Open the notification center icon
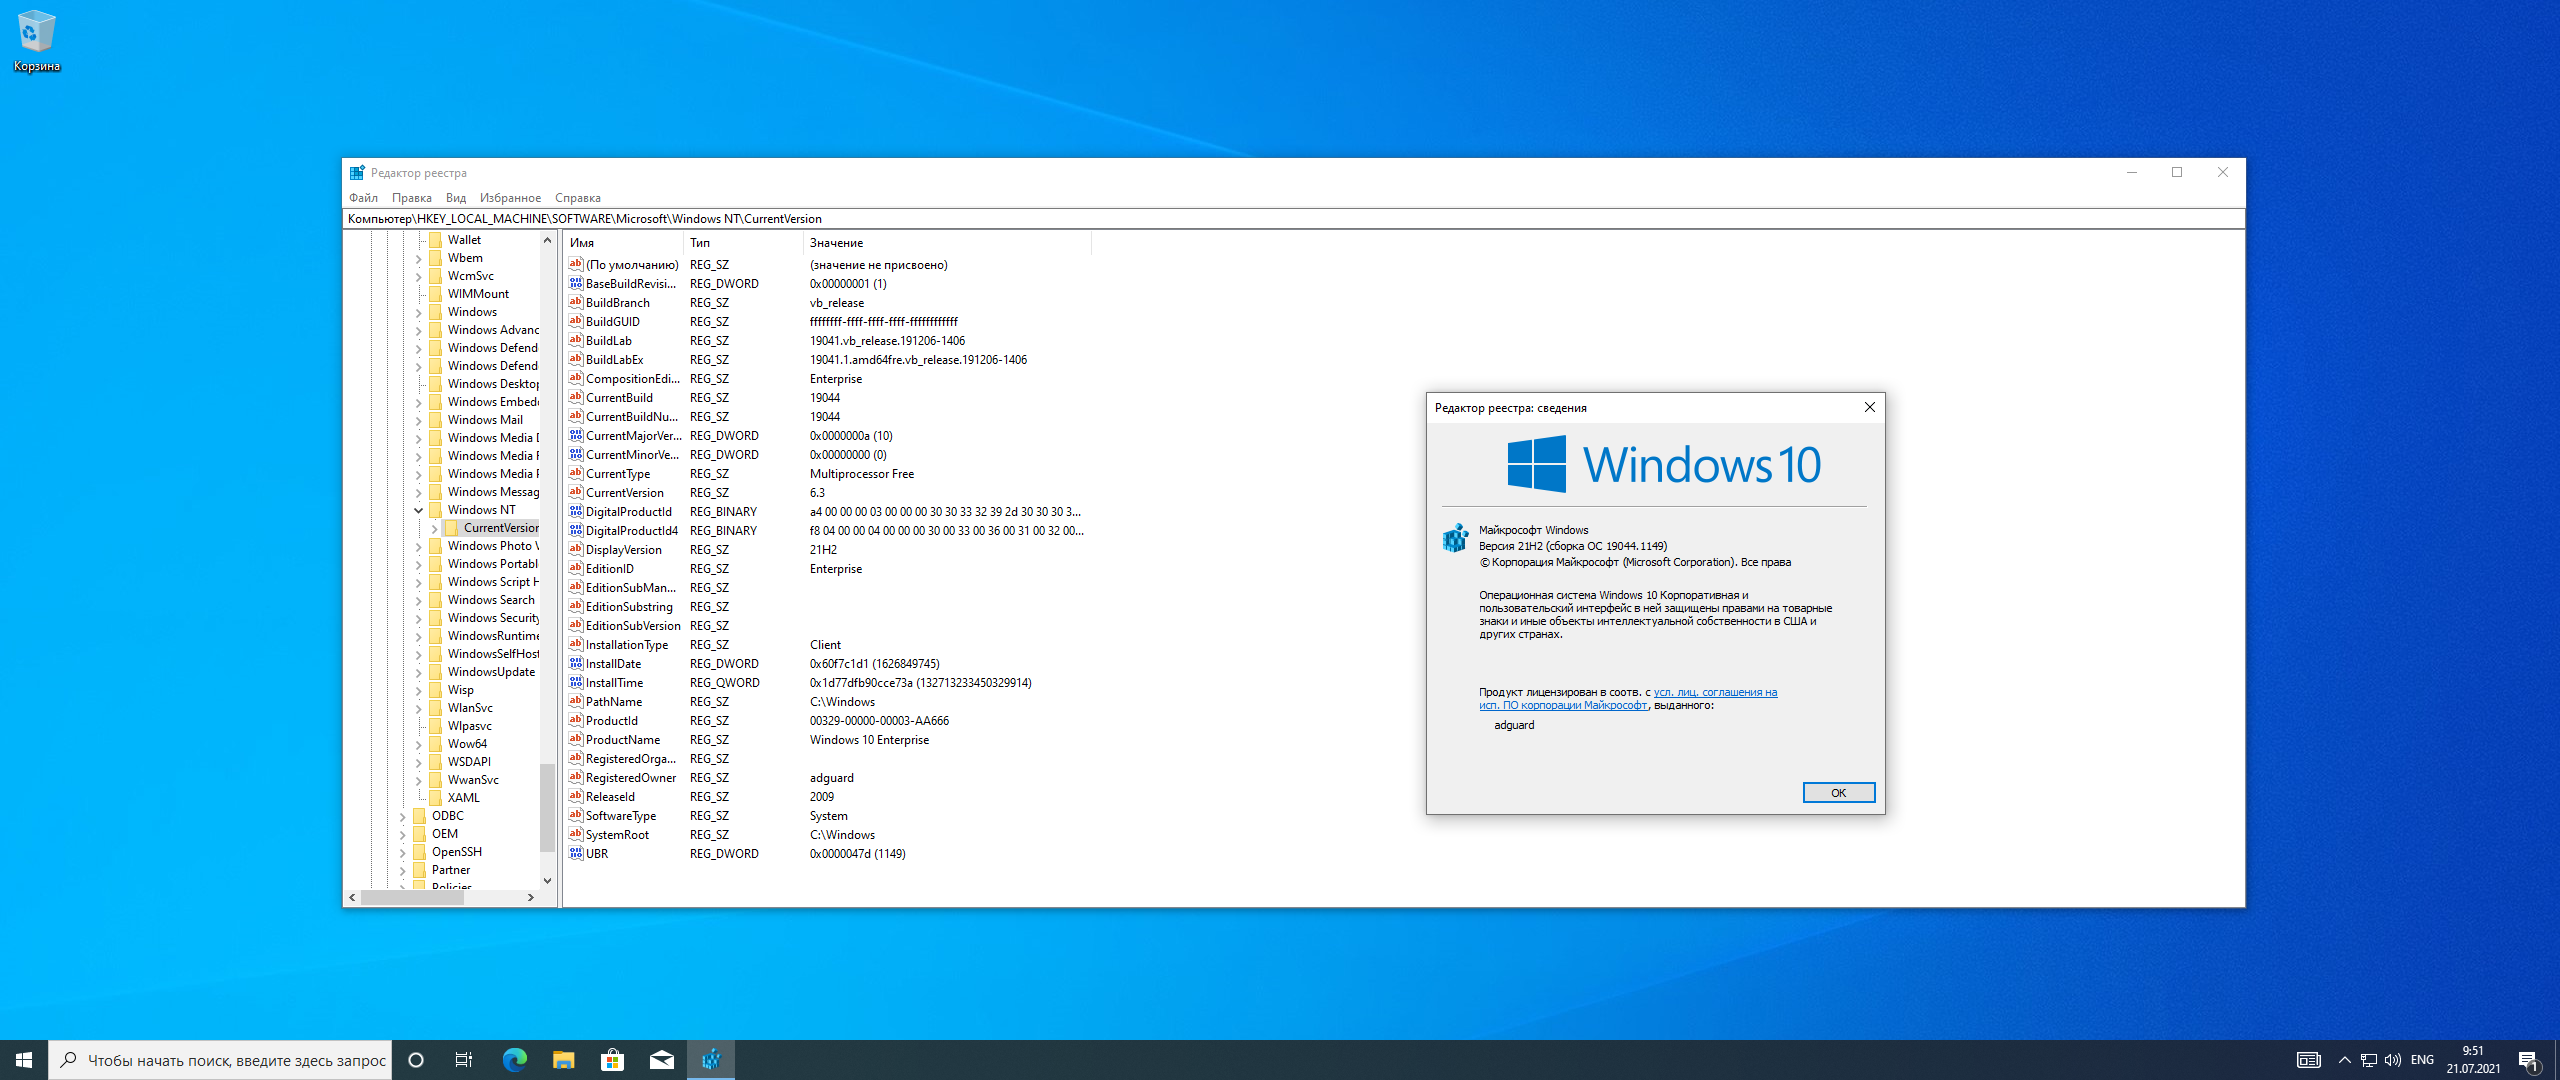Viewport: 2560px width, 1080px height. point(2527,1060)
